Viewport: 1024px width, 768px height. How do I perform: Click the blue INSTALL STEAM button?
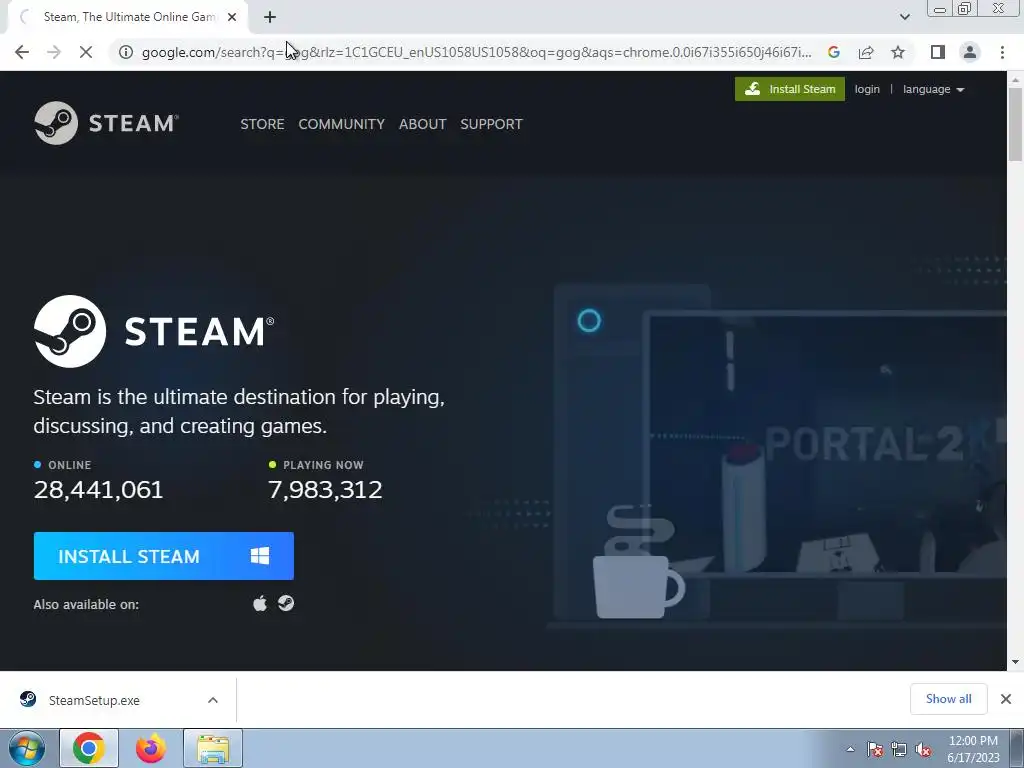point(164,556)
